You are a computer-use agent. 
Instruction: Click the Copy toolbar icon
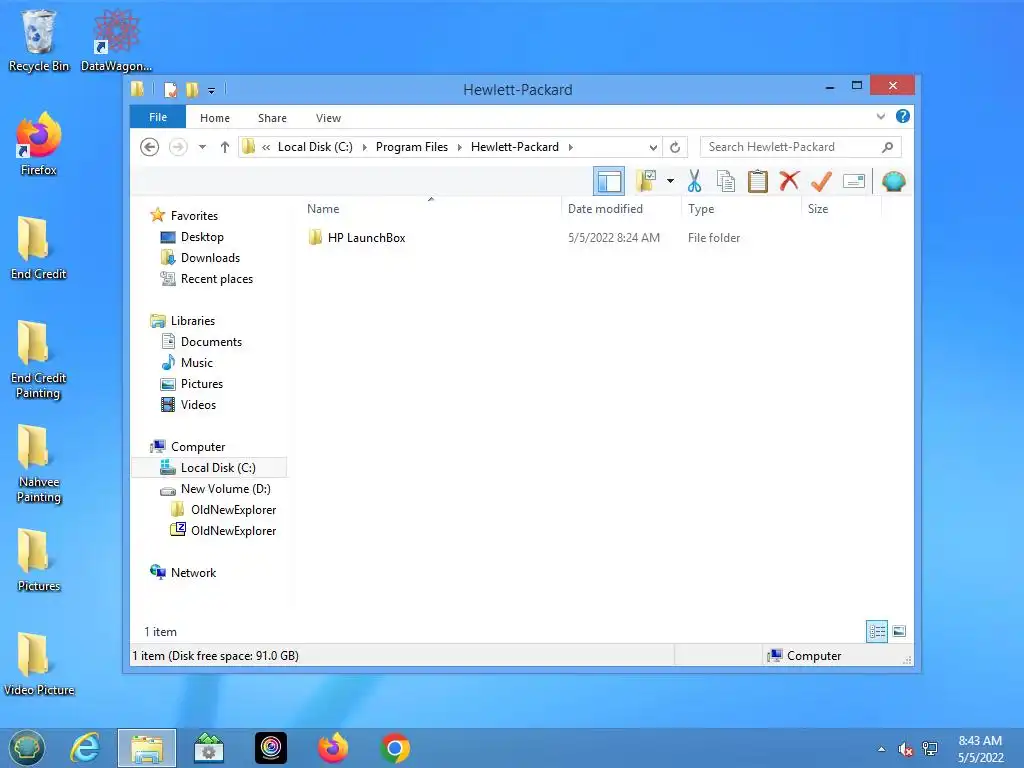click(726, 181)
